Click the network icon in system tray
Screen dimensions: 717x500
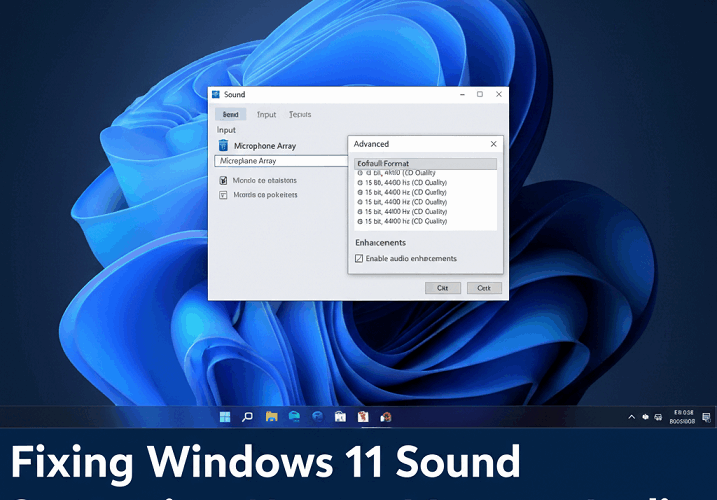[x=645, y=417]
